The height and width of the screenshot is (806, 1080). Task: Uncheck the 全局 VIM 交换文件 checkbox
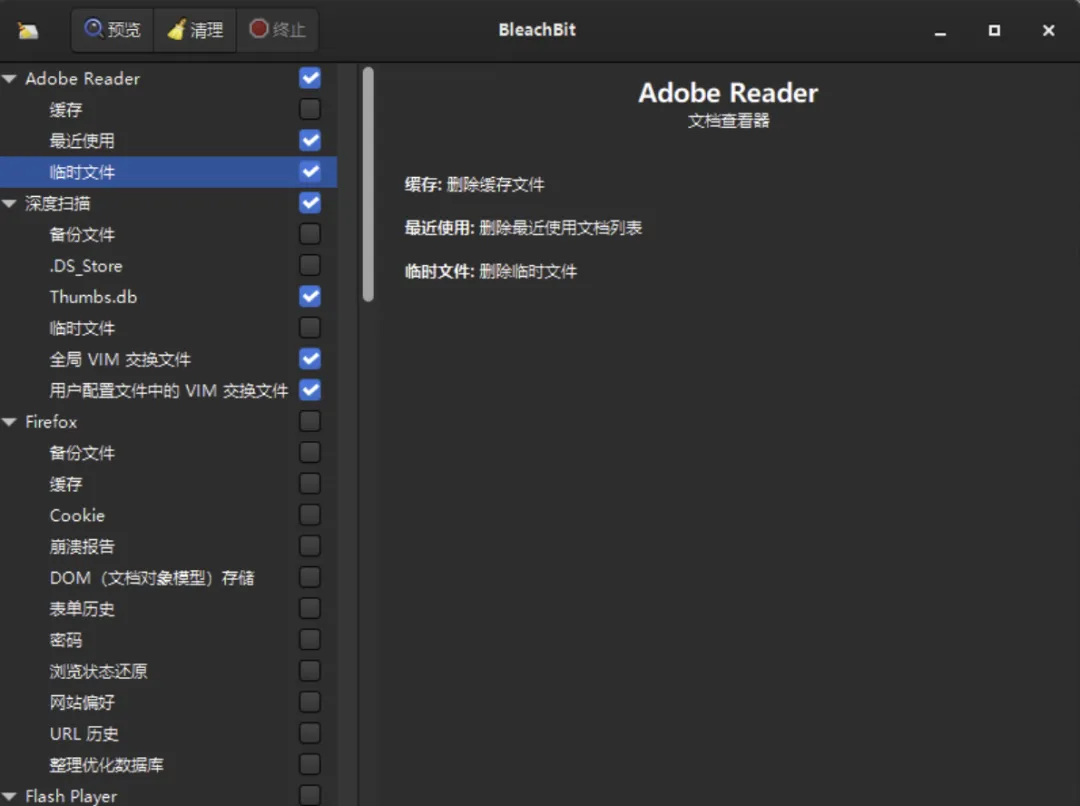[310, 359]
